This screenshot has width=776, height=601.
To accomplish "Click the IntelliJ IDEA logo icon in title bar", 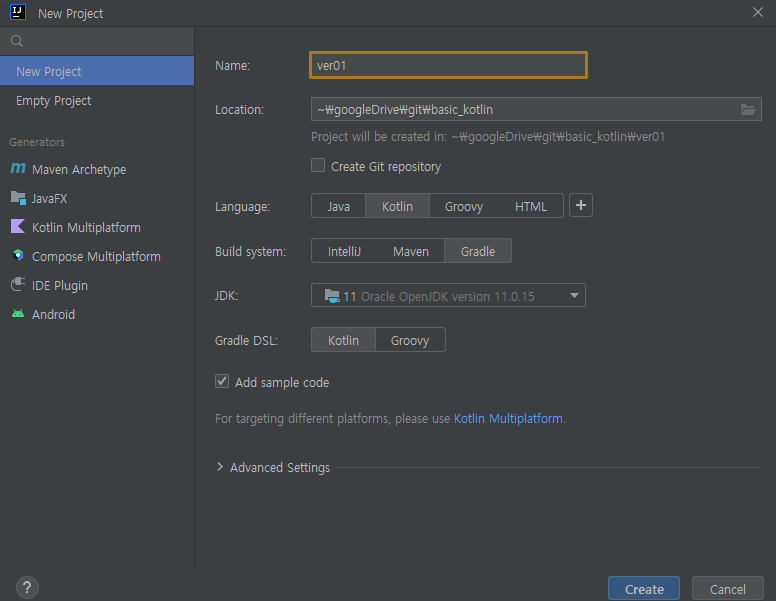I will tap(18, 12).
